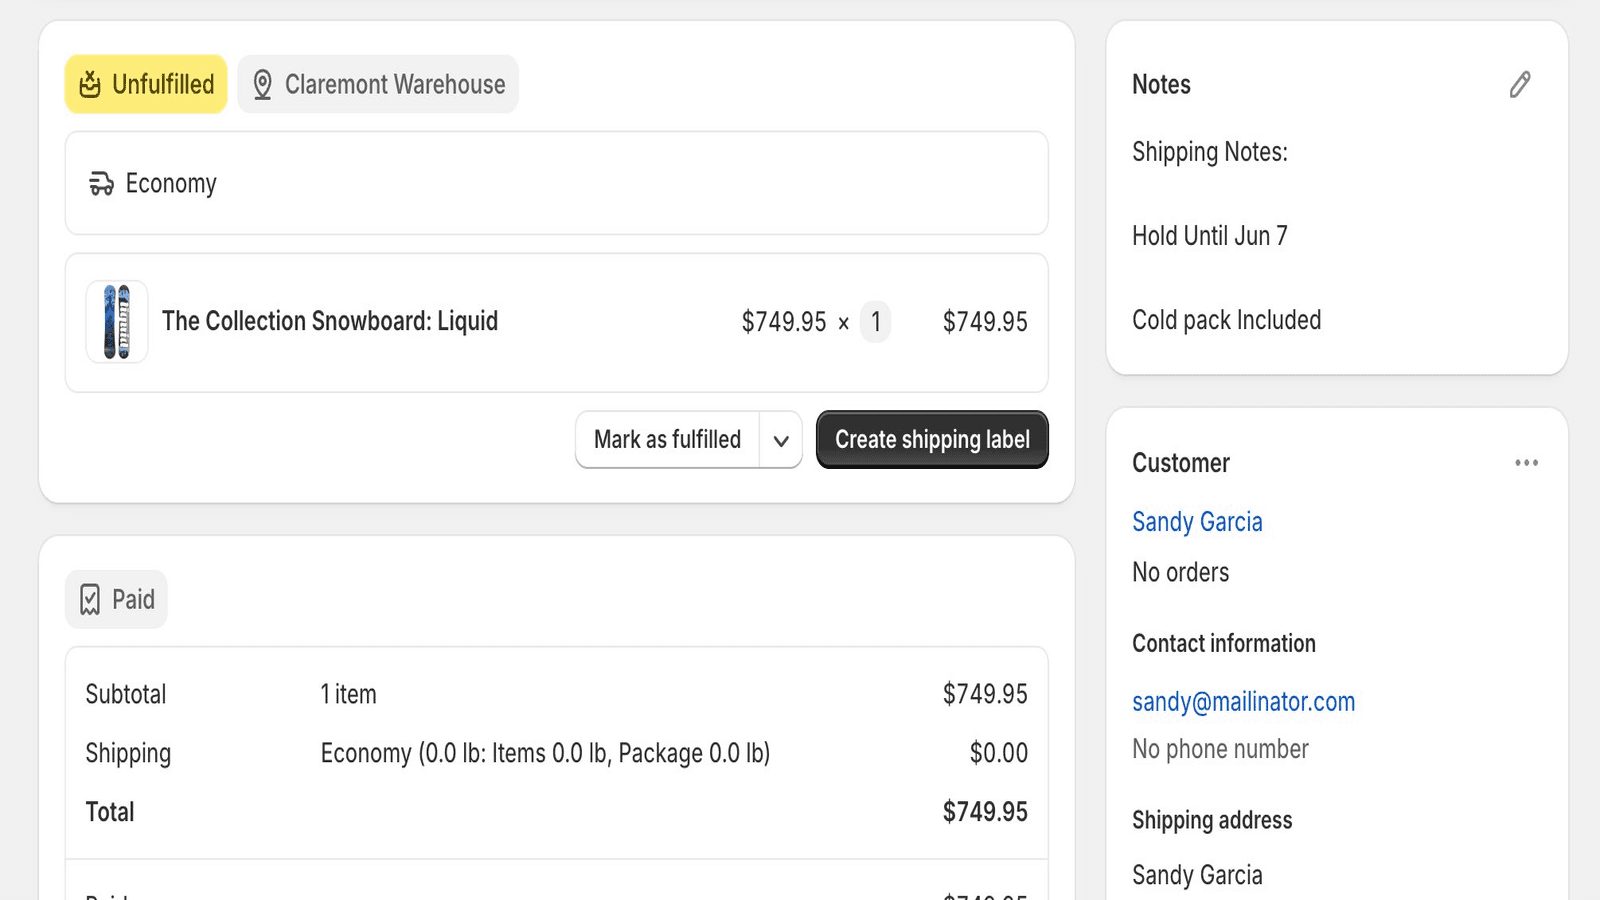The image size is (1600, 900).
Task: Click the bold Total row label
Action: point(110,812)
